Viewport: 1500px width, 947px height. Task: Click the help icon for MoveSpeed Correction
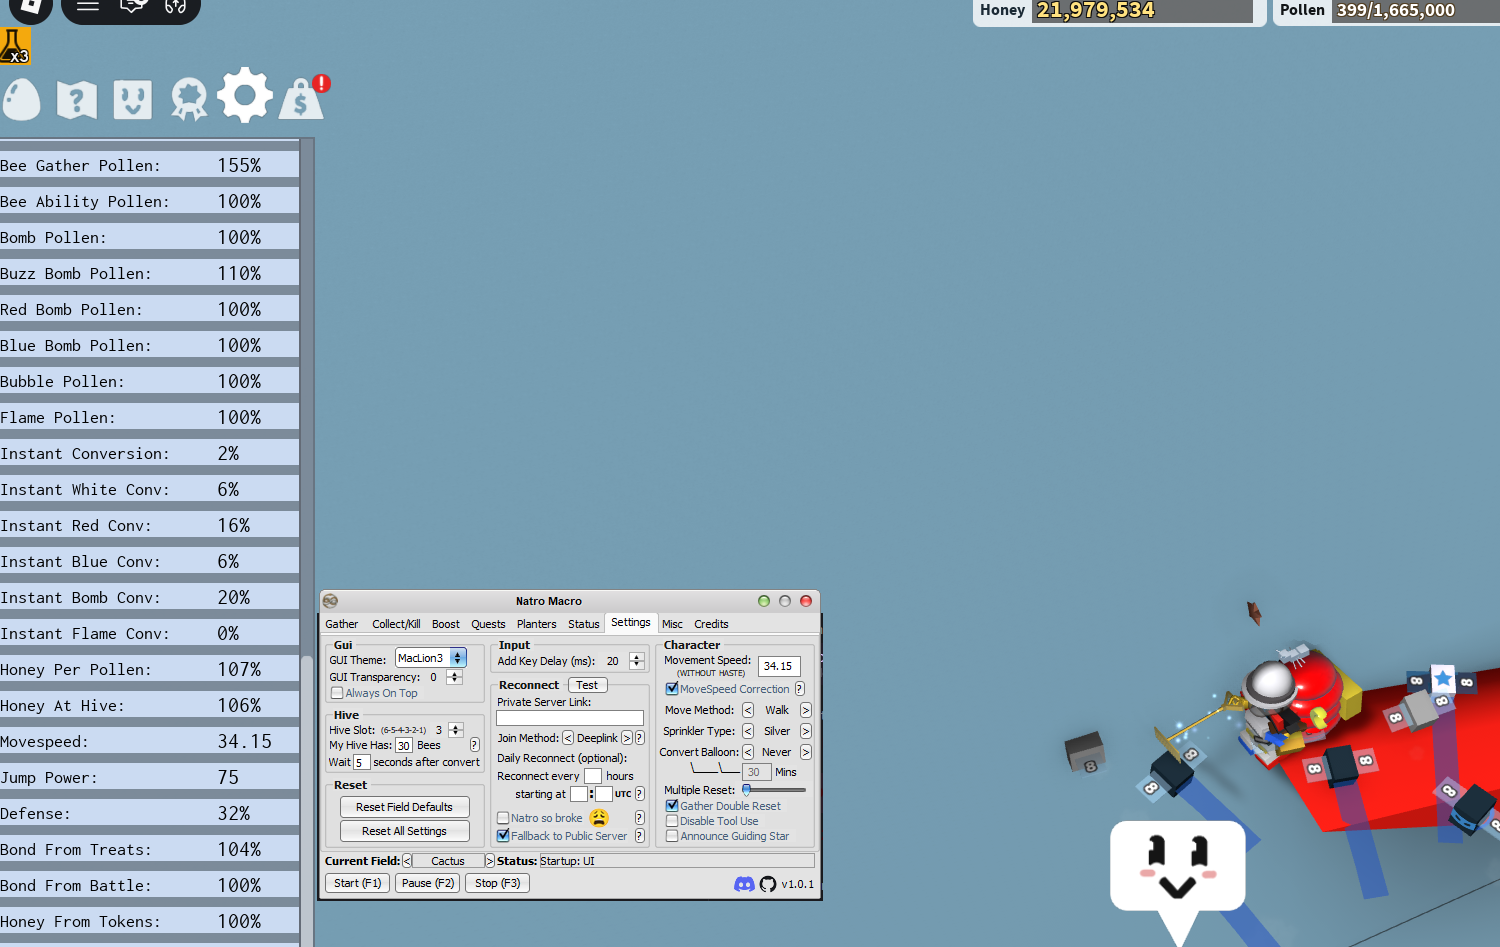[800, 689]
